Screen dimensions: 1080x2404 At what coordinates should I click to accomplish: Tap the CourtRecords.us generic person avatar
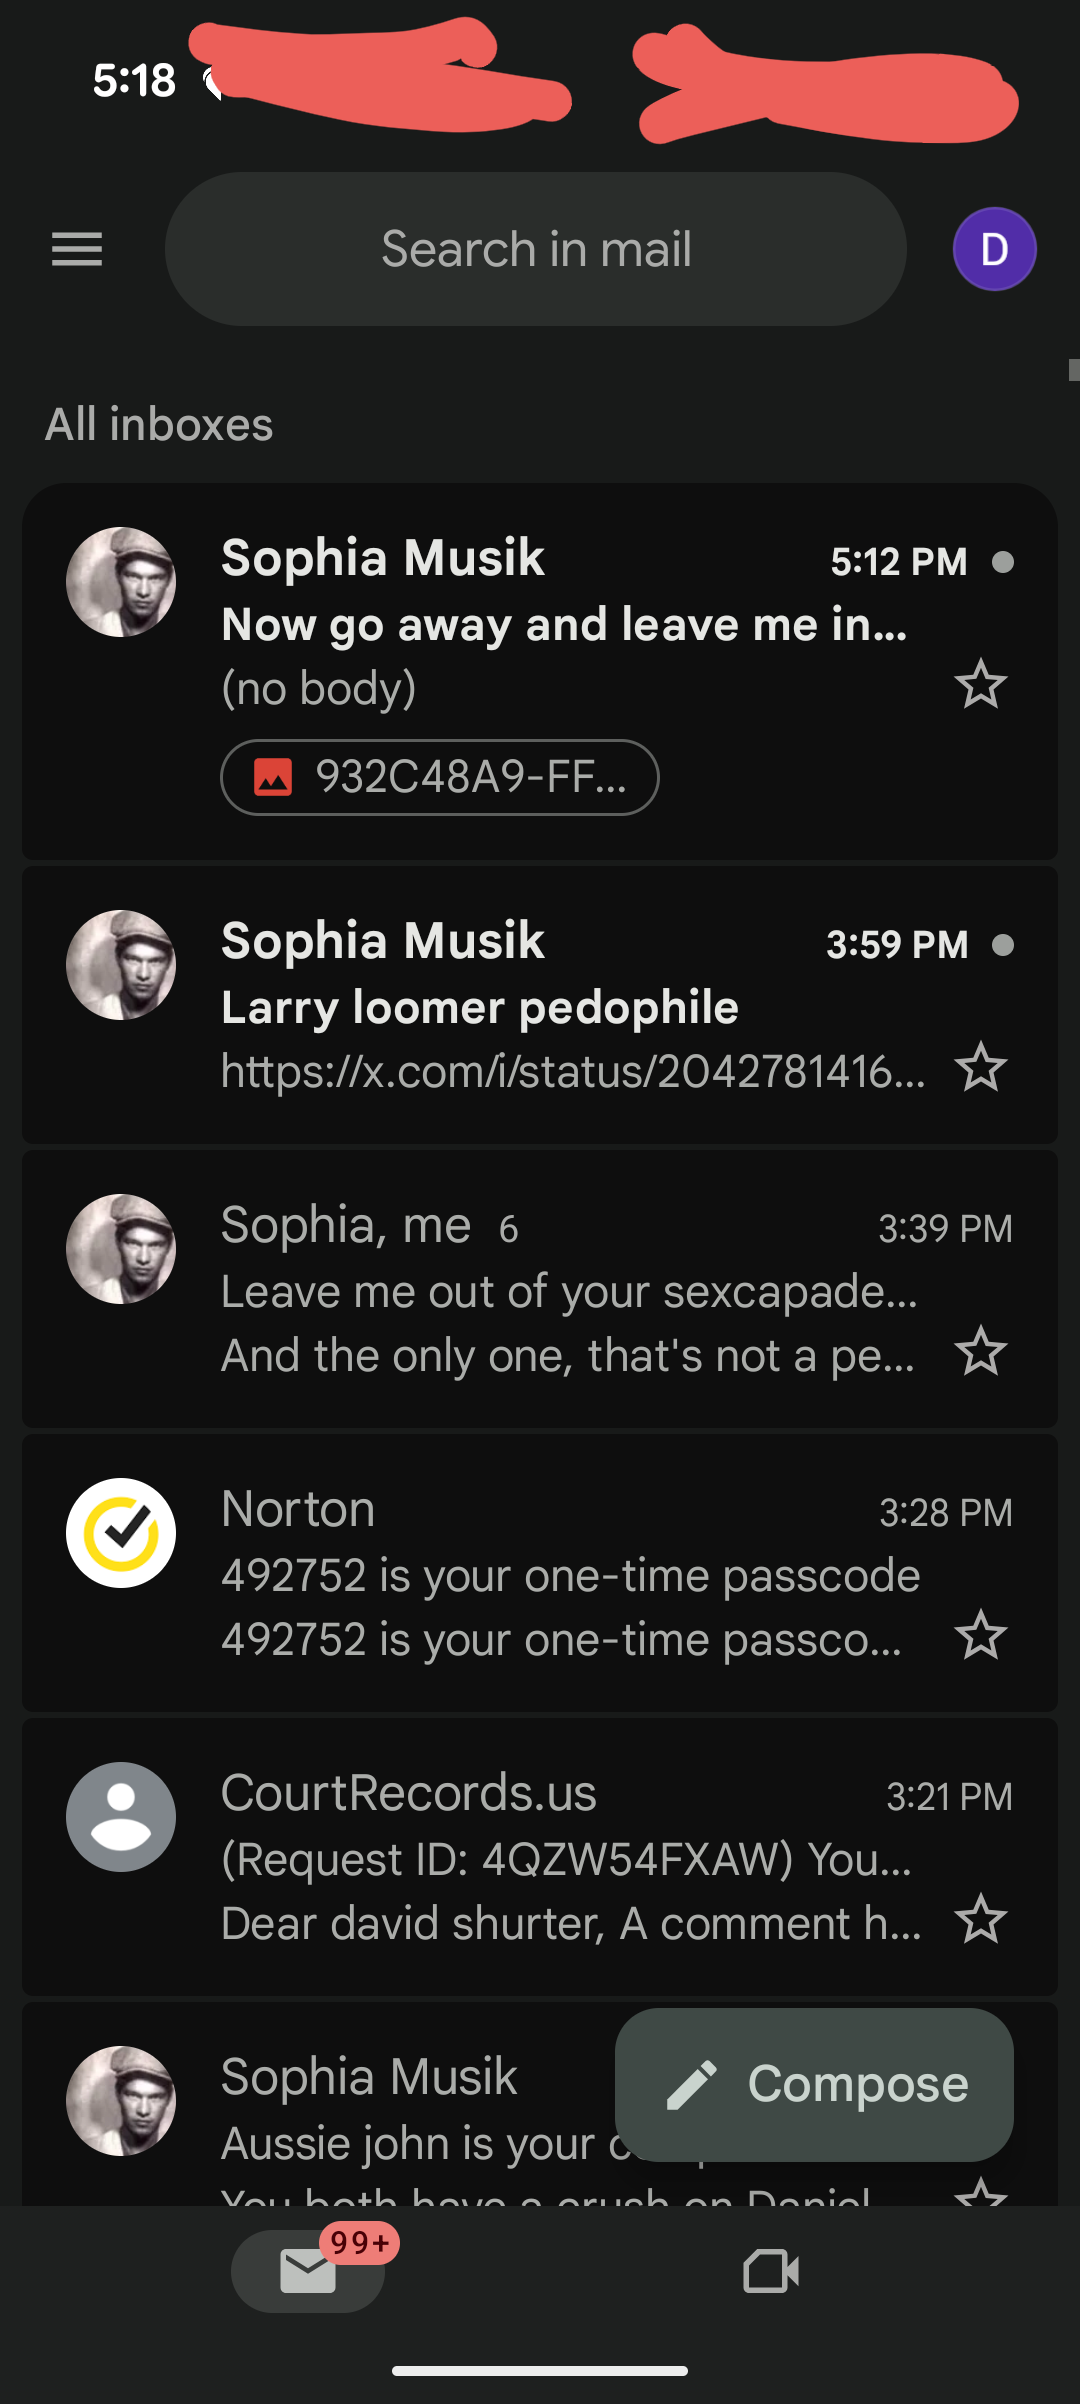(121, 1817)
